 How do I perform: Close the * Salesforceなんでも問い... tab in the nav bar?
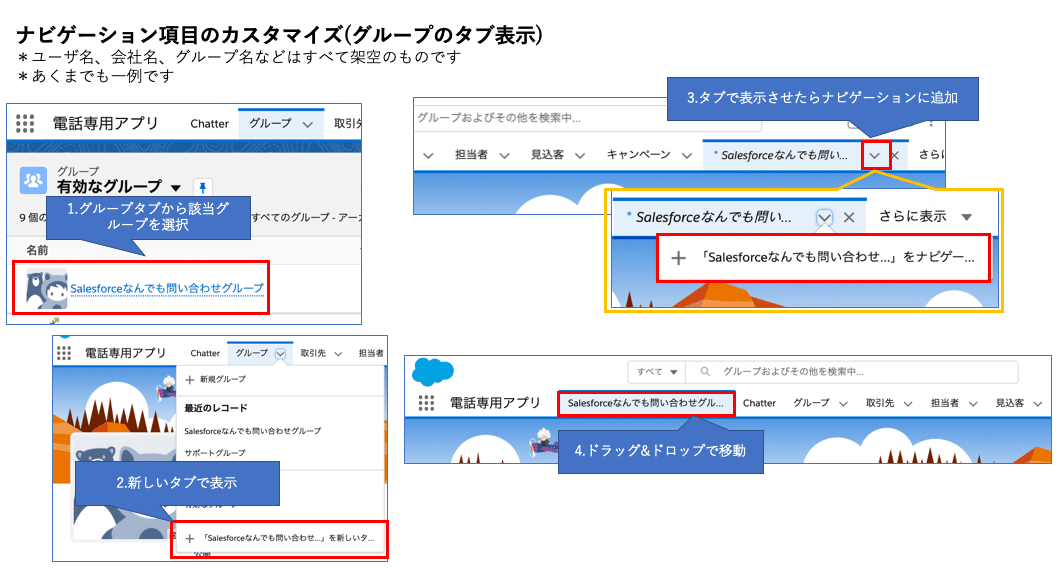[896, 155]
